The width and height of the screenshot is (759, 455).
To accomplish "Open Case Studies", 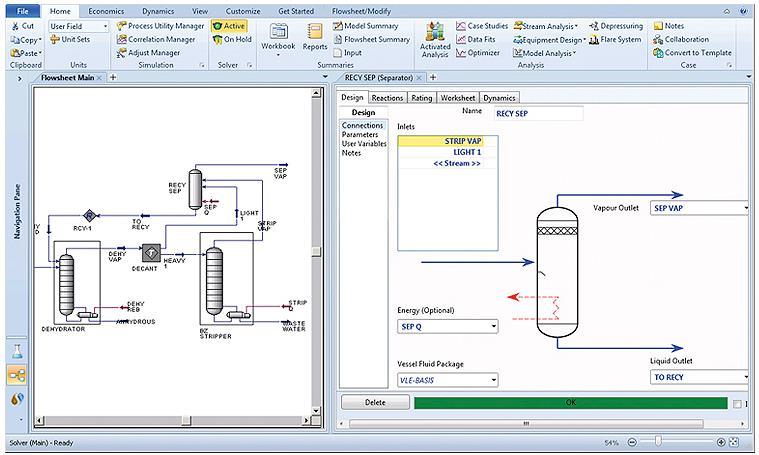I will click(482, 26).
